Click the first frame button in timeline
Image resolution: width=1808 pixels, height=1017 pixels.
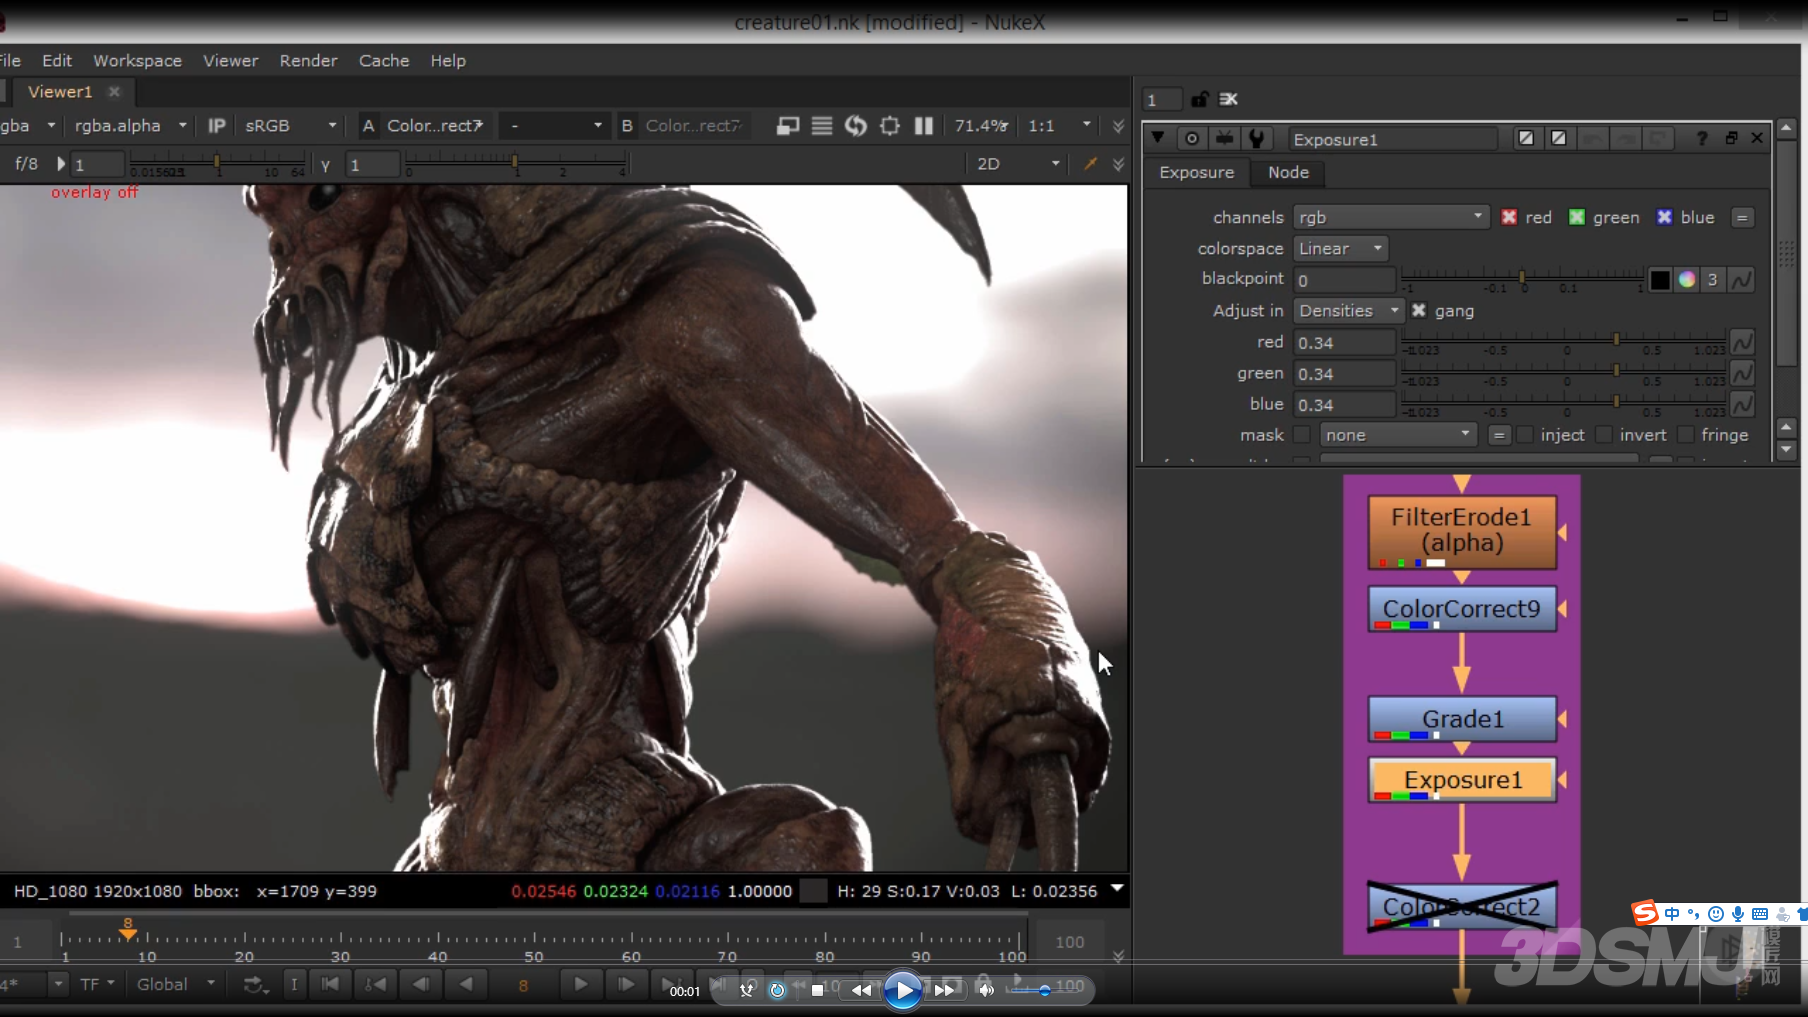point(330,984)
